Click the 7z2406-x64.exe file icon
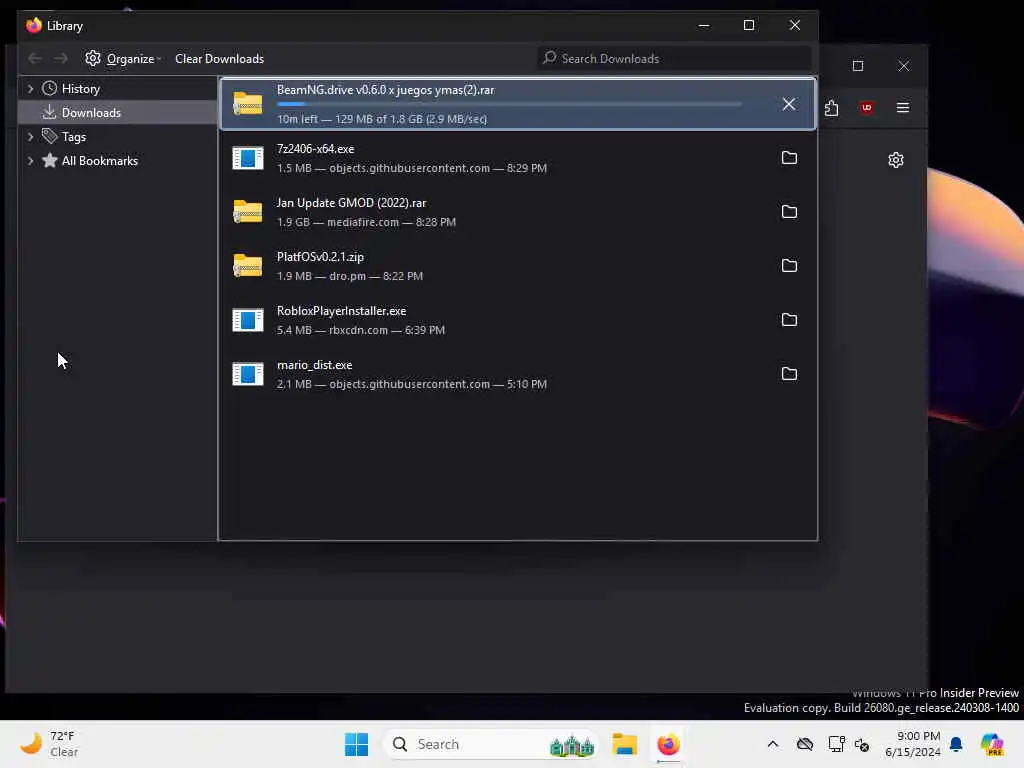This screenshot has height=768, width=1024. [x=248, y=158]
